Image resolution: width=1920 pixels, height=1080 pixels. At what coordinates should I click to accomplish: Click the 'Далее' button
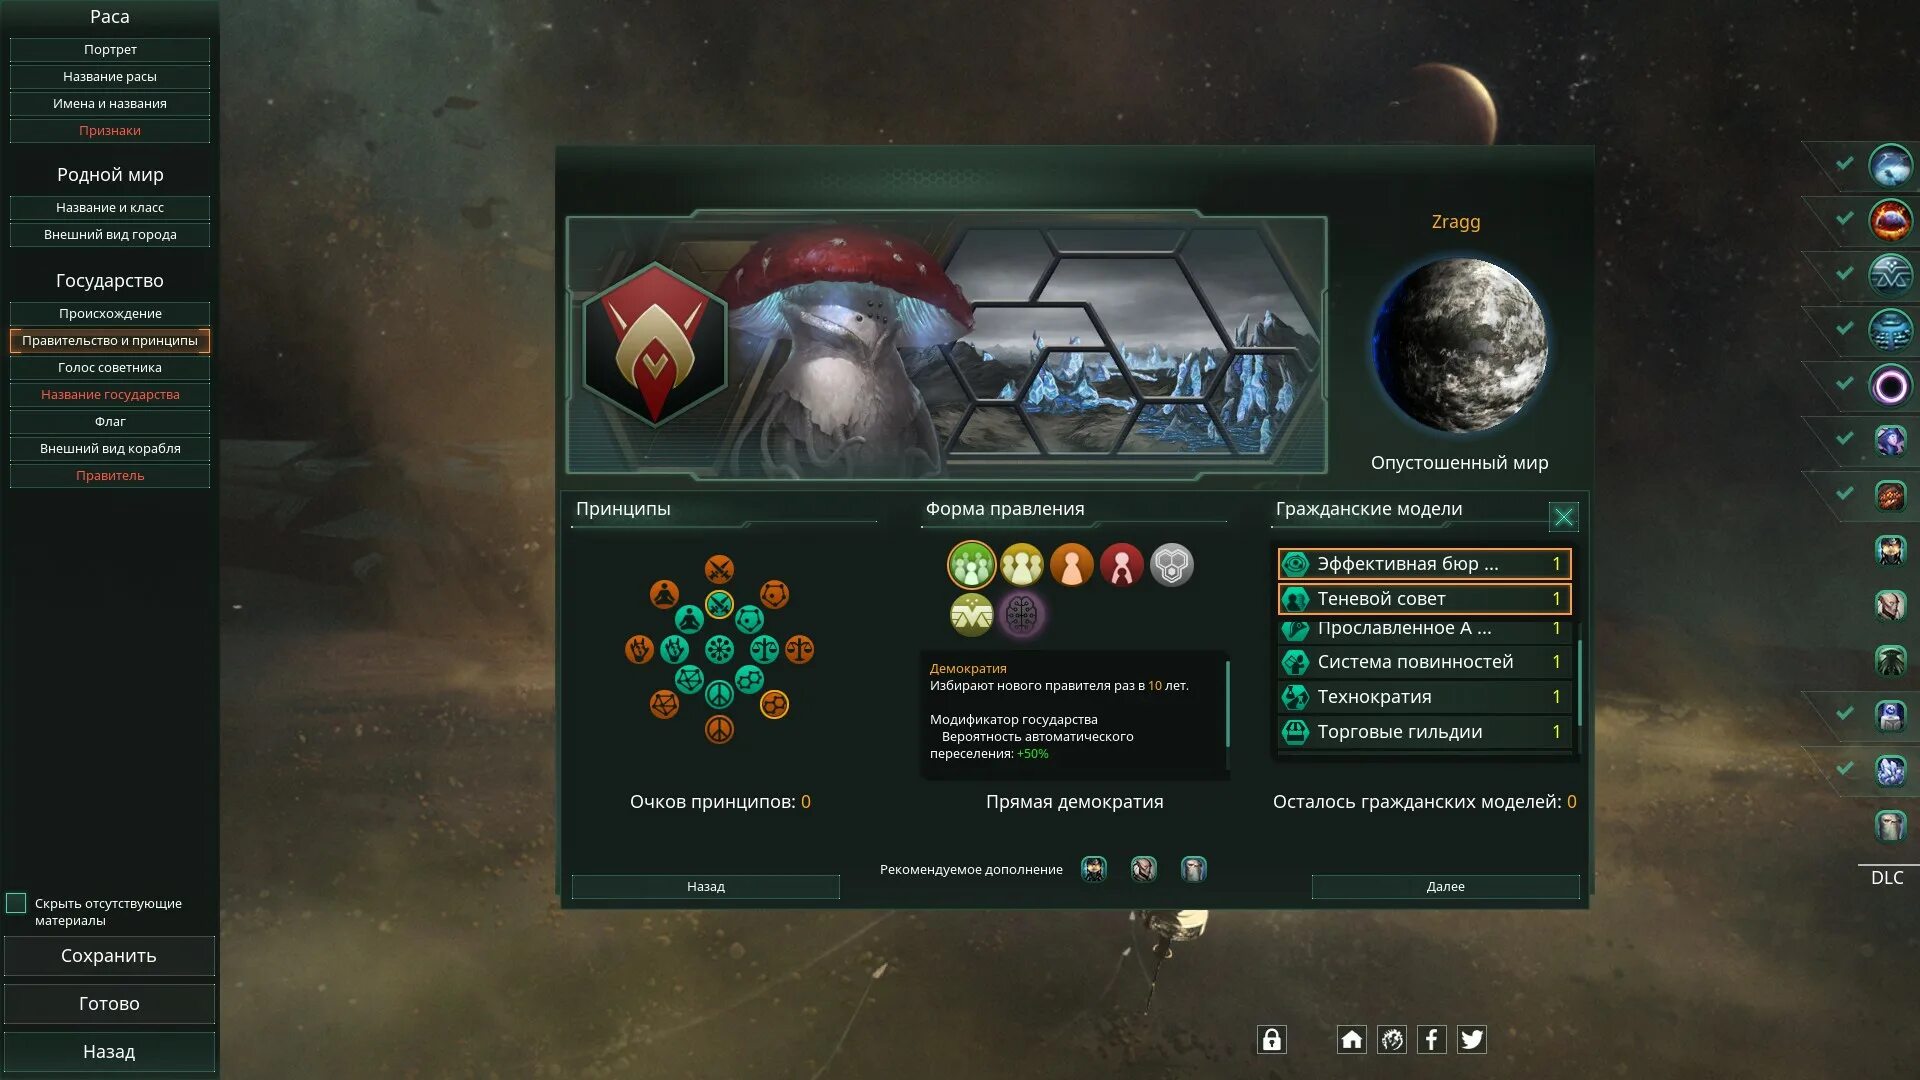(1445, 887)
